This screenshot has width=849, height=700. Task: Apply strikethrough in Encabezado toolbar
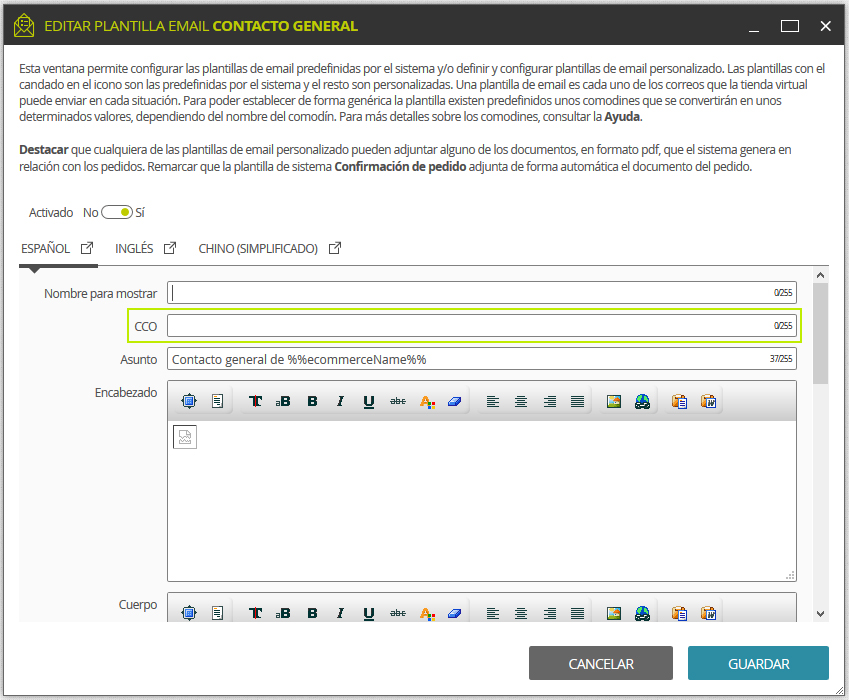[x=397, y=401]
